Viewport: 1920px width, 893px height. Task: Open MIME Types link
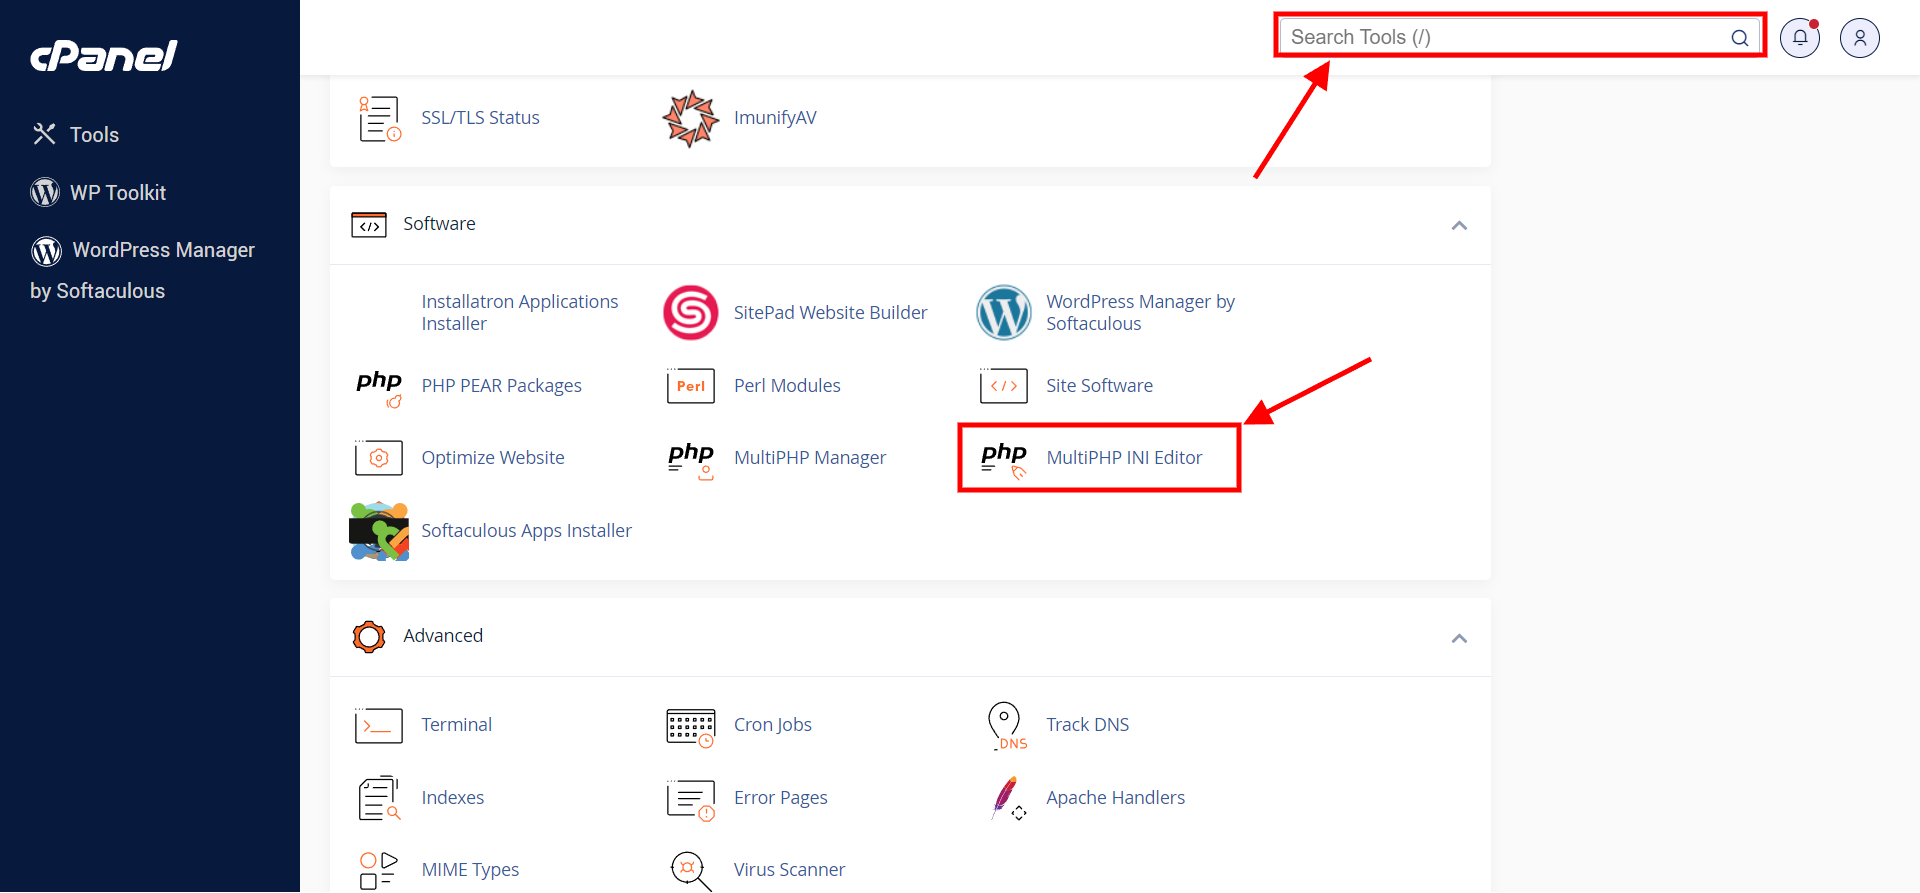pos(470,870)
